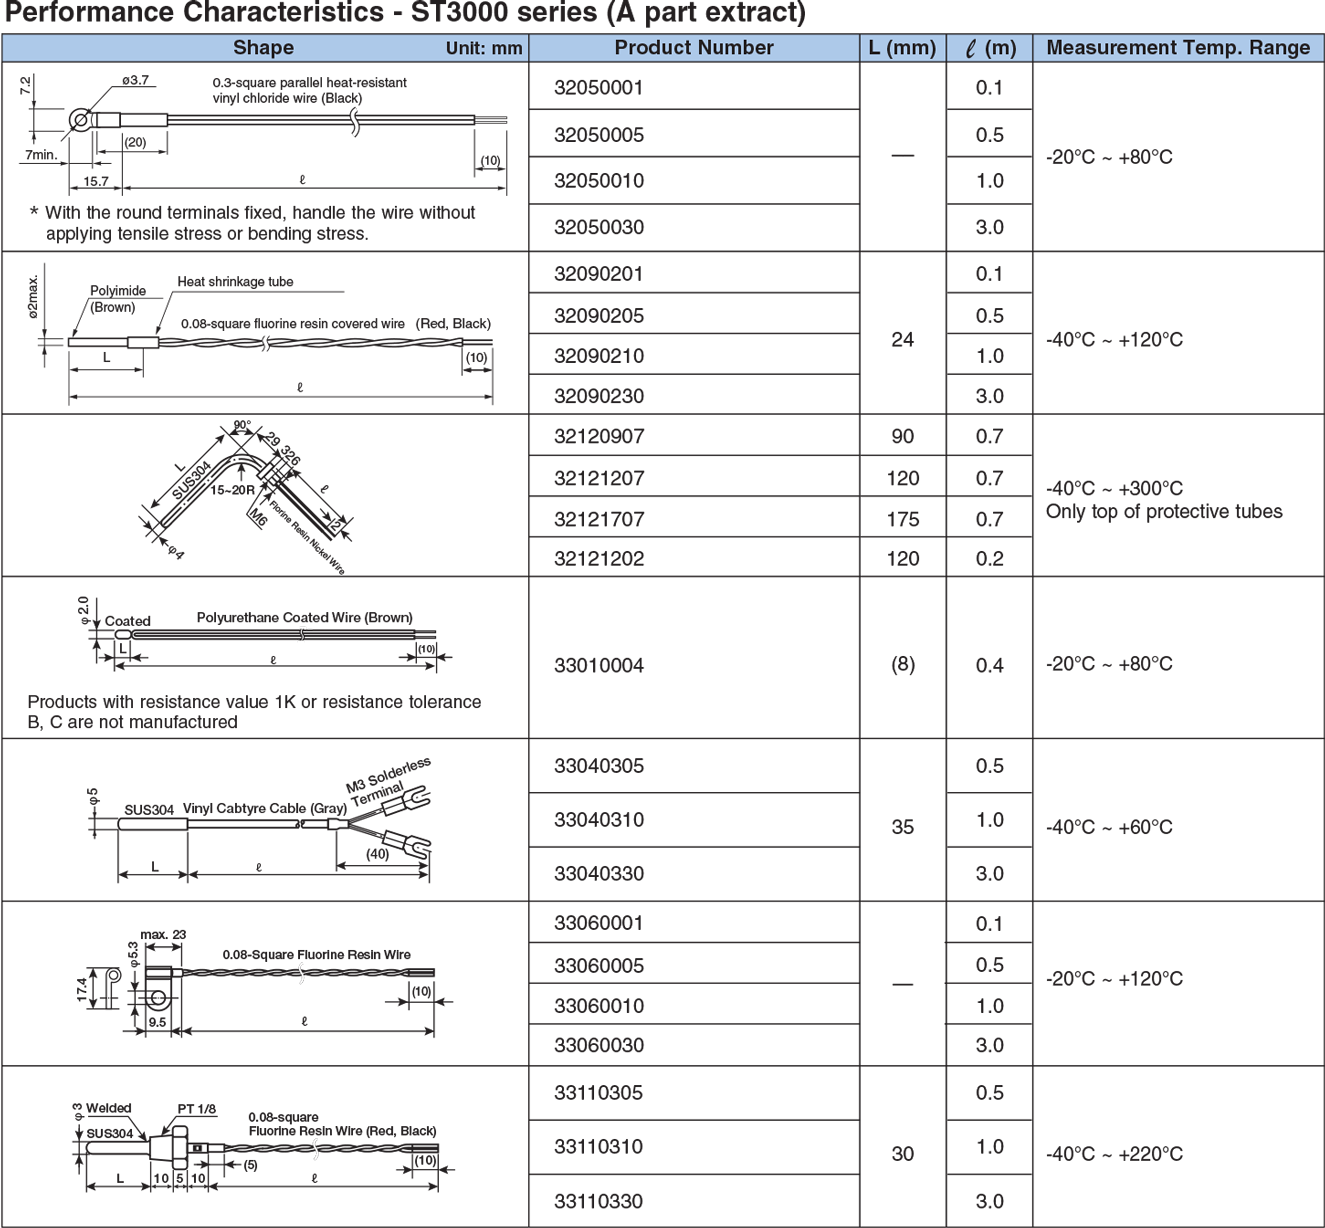Viewport: 1325px width, 1228px height.
Task: Click the Unit: mm label
Action: coord(484,49)
